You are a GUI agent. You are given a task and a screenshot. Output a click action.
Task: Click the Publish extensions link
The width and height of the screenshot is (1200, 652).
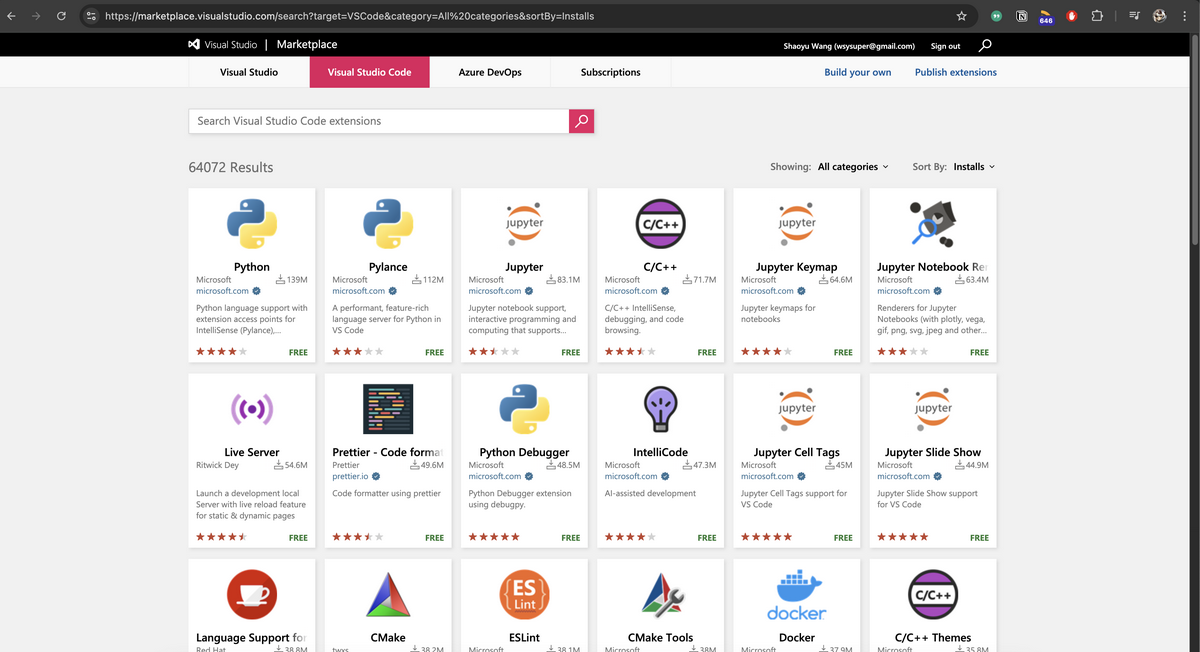point(956,73)
